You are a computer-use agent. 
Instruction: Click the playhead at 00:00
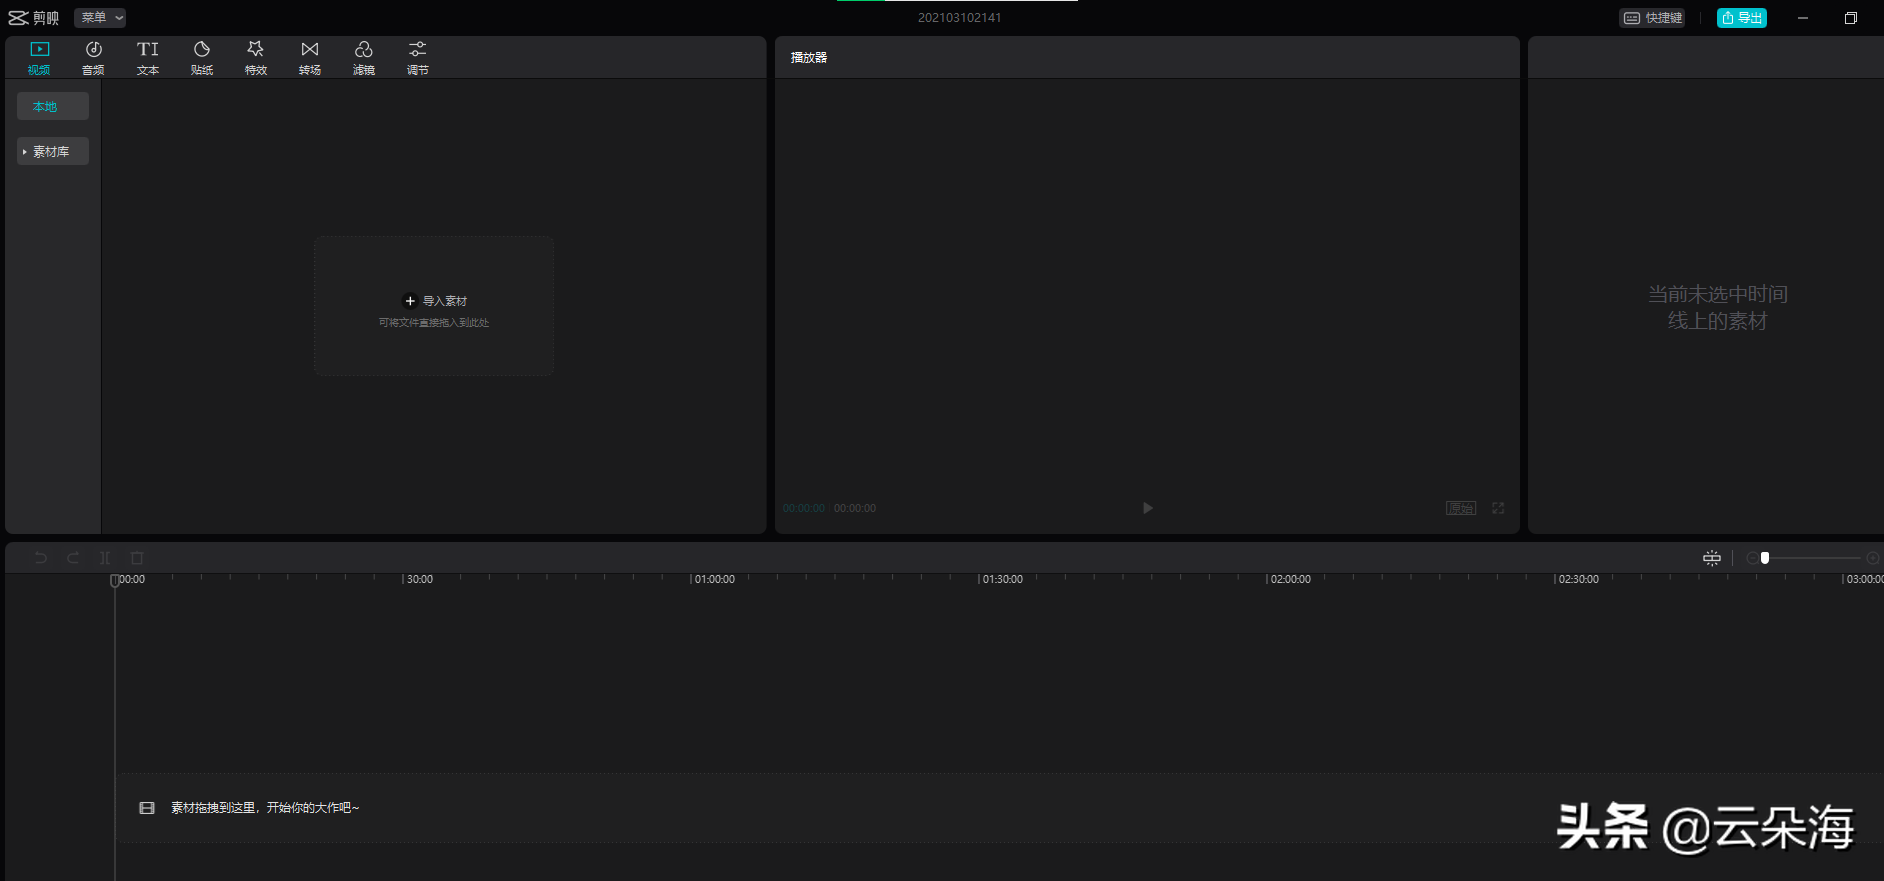(x=115, y=580)
